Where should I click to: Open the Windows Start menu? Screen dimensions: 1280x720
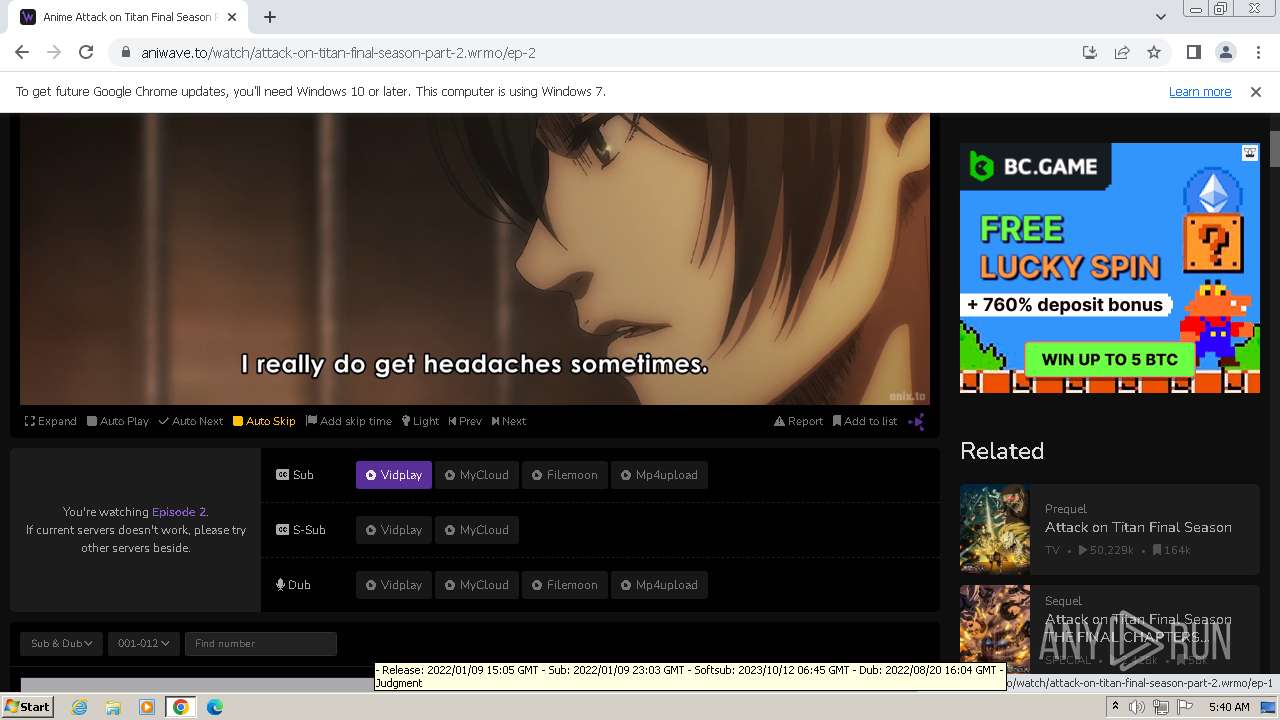pos(27,707)
